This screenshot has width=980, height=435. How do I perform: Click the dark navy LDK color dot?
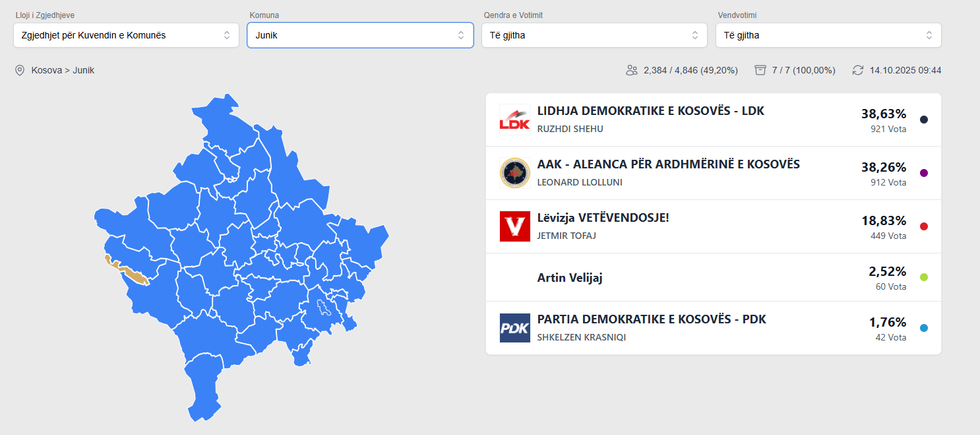click(924, 120)
